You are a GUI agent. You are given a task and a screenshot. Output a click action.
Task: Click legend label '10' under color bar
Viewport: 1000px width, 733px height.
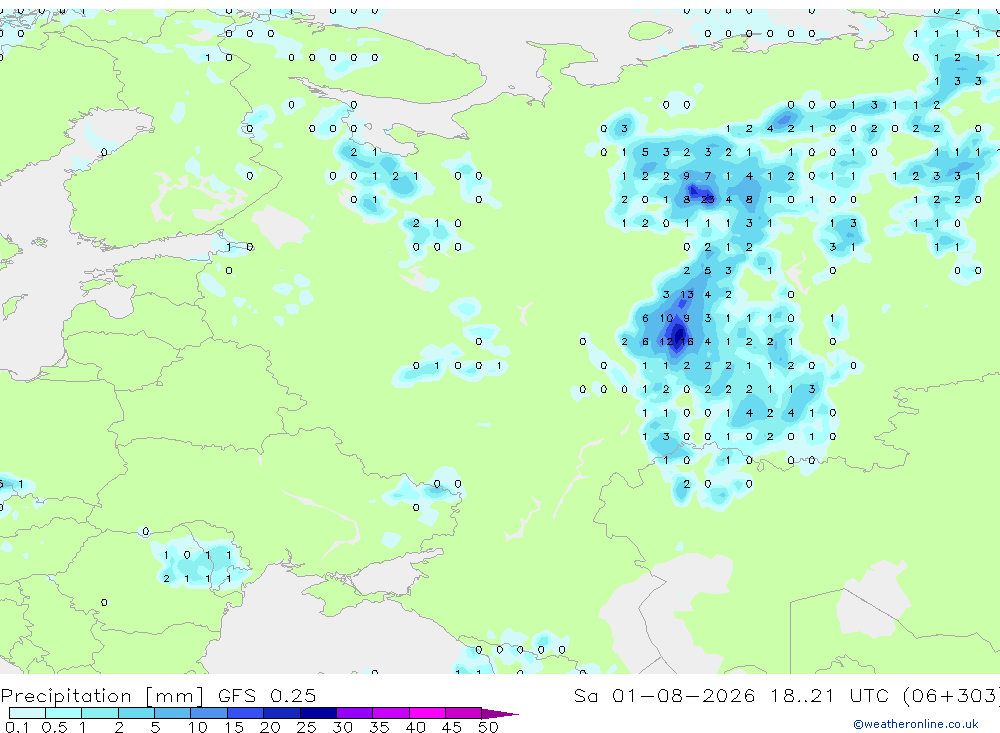(x=198, y=727)
